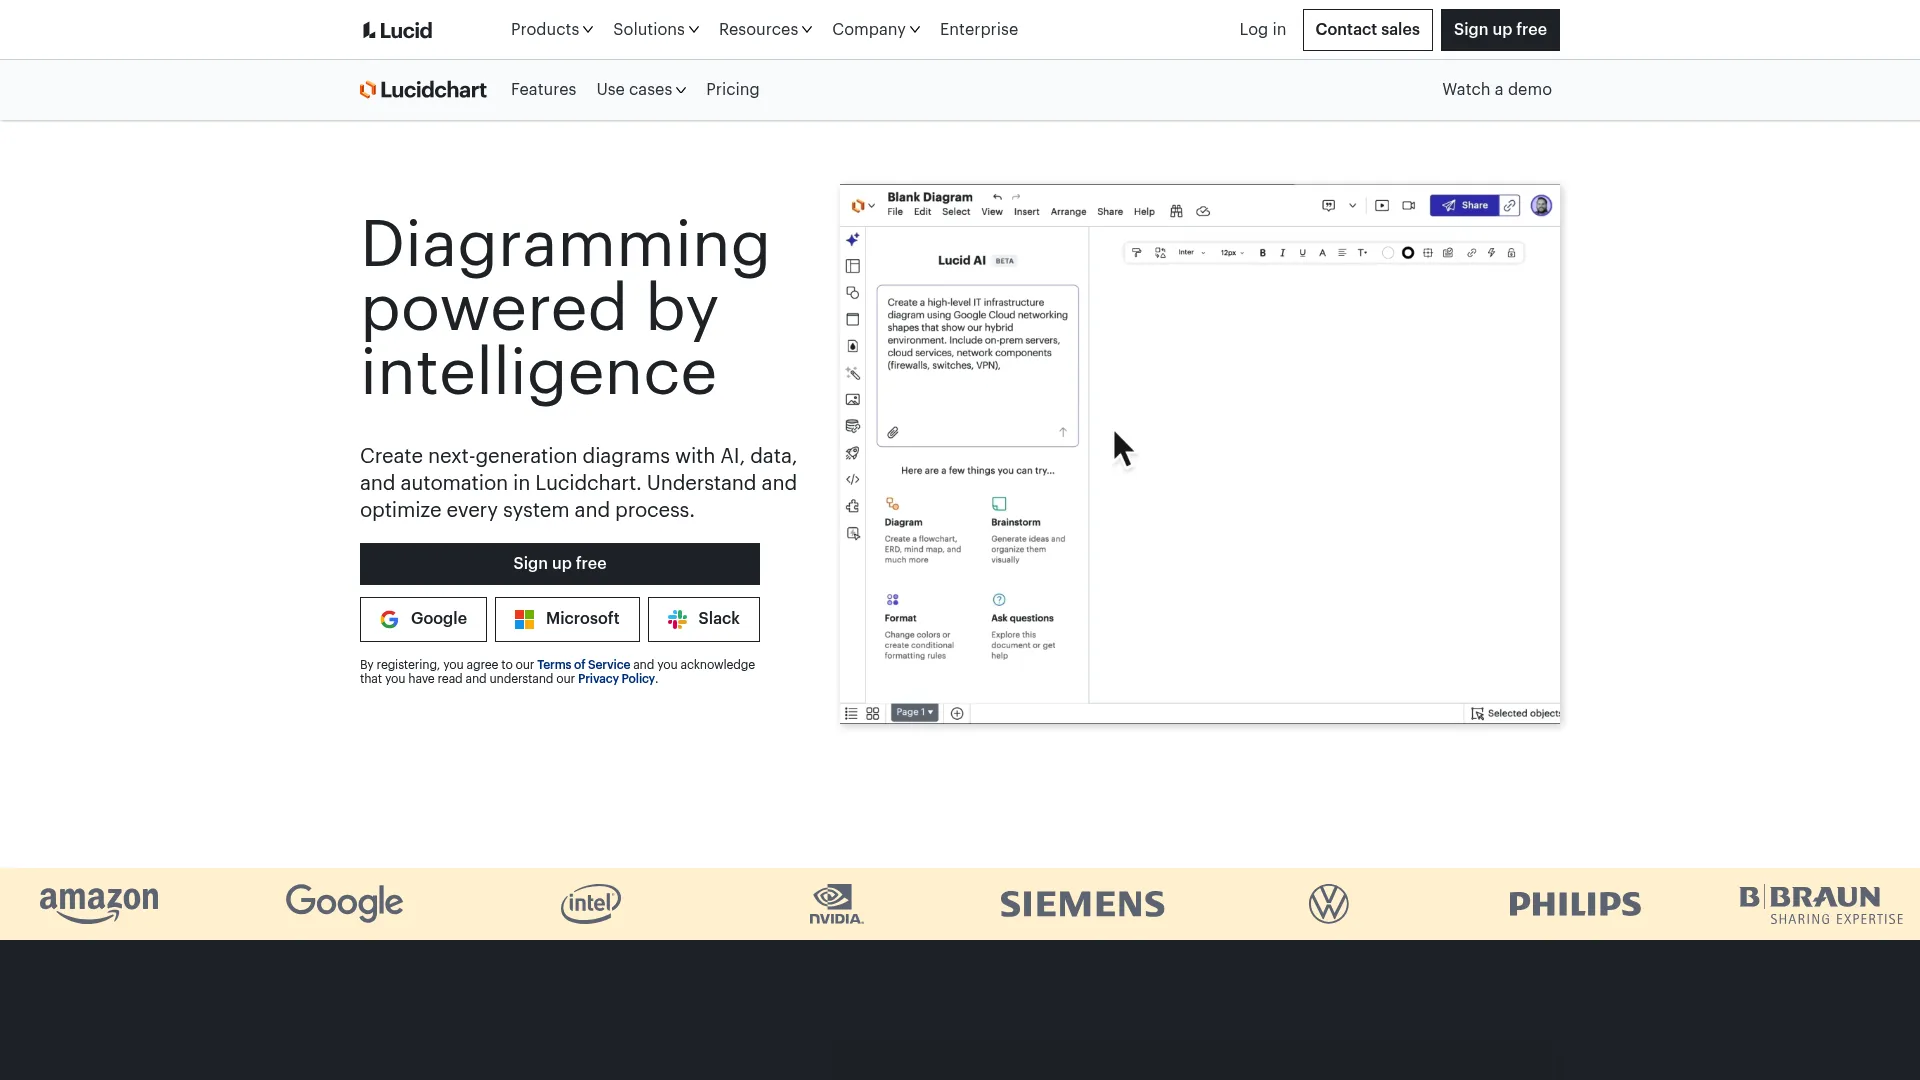Click the containers/frame icon in sidebar
This screenshot has height=1080, width=1920.
[852, 320]
